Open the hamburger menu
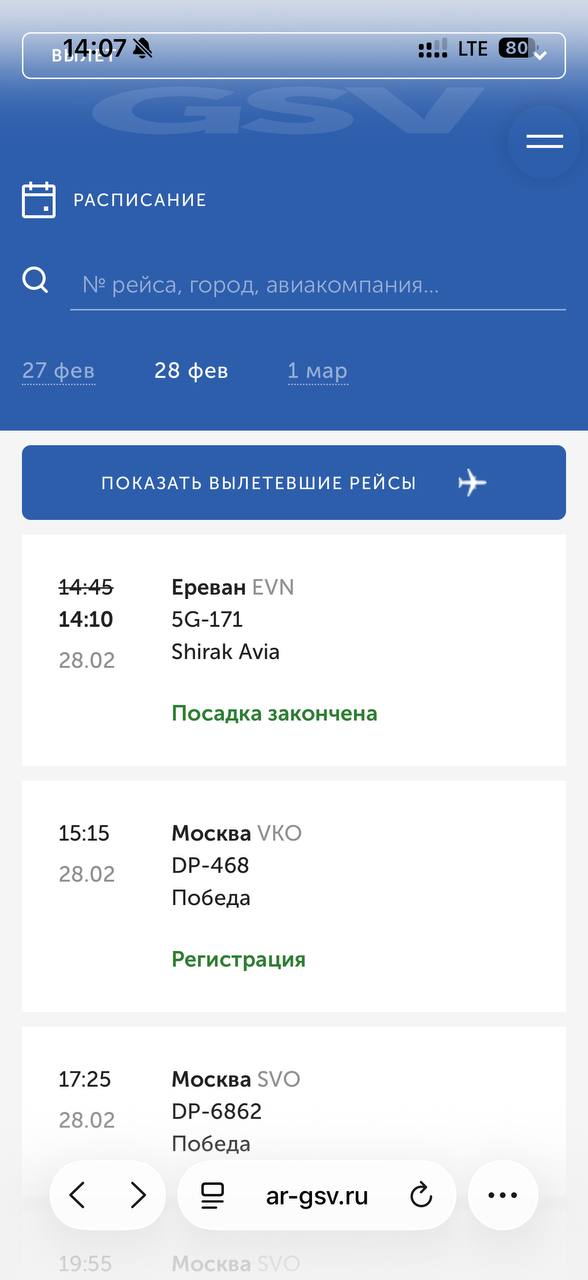The width and height of the screenshot is (588, 1280). point(543,141)
